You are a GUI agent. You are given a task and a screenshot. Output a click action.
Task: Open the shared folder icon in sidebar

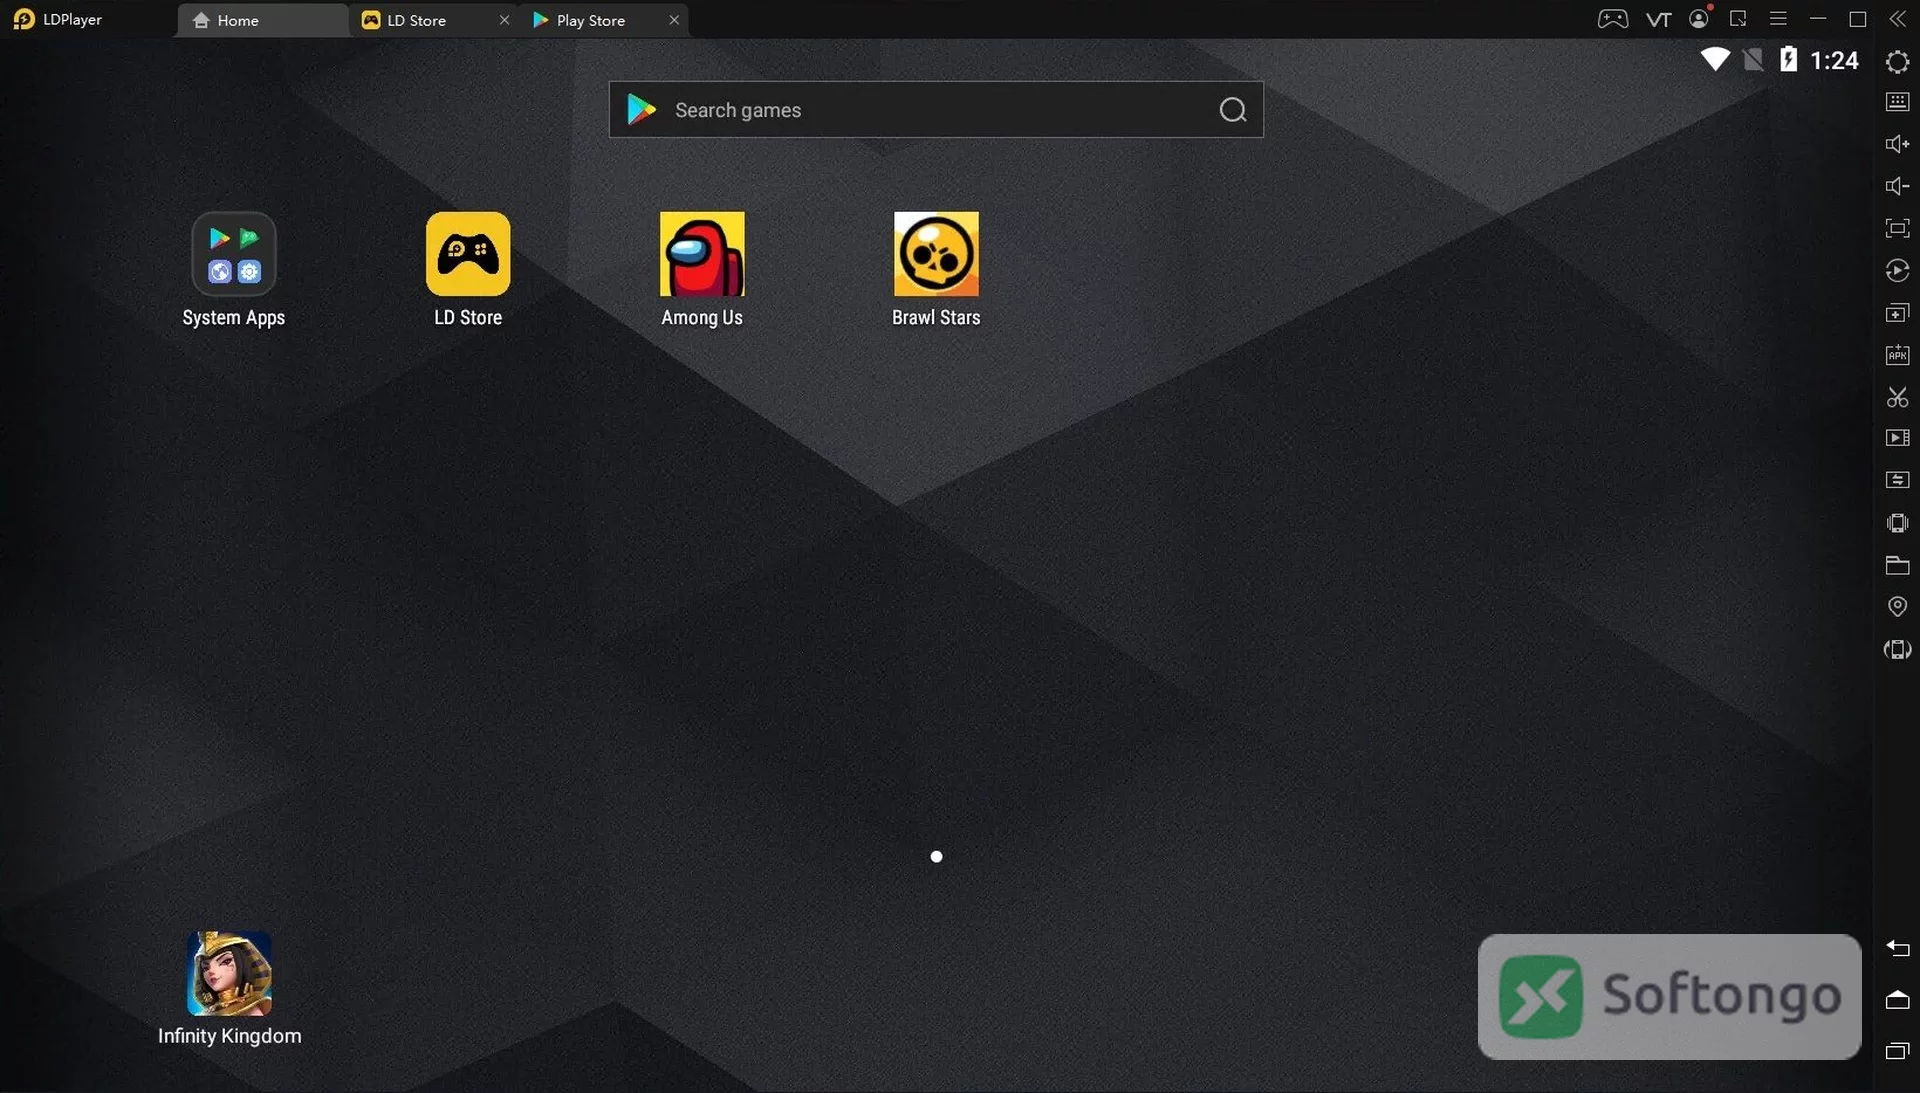tap(1897, 565)
